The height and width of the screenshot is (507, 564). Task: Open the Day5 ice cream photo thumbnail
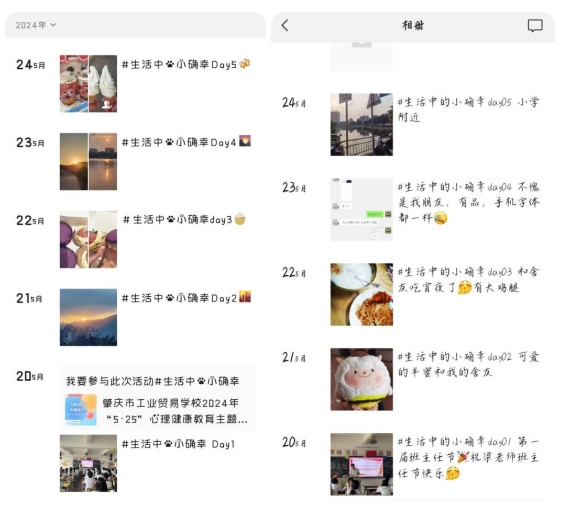coord(88,83)
